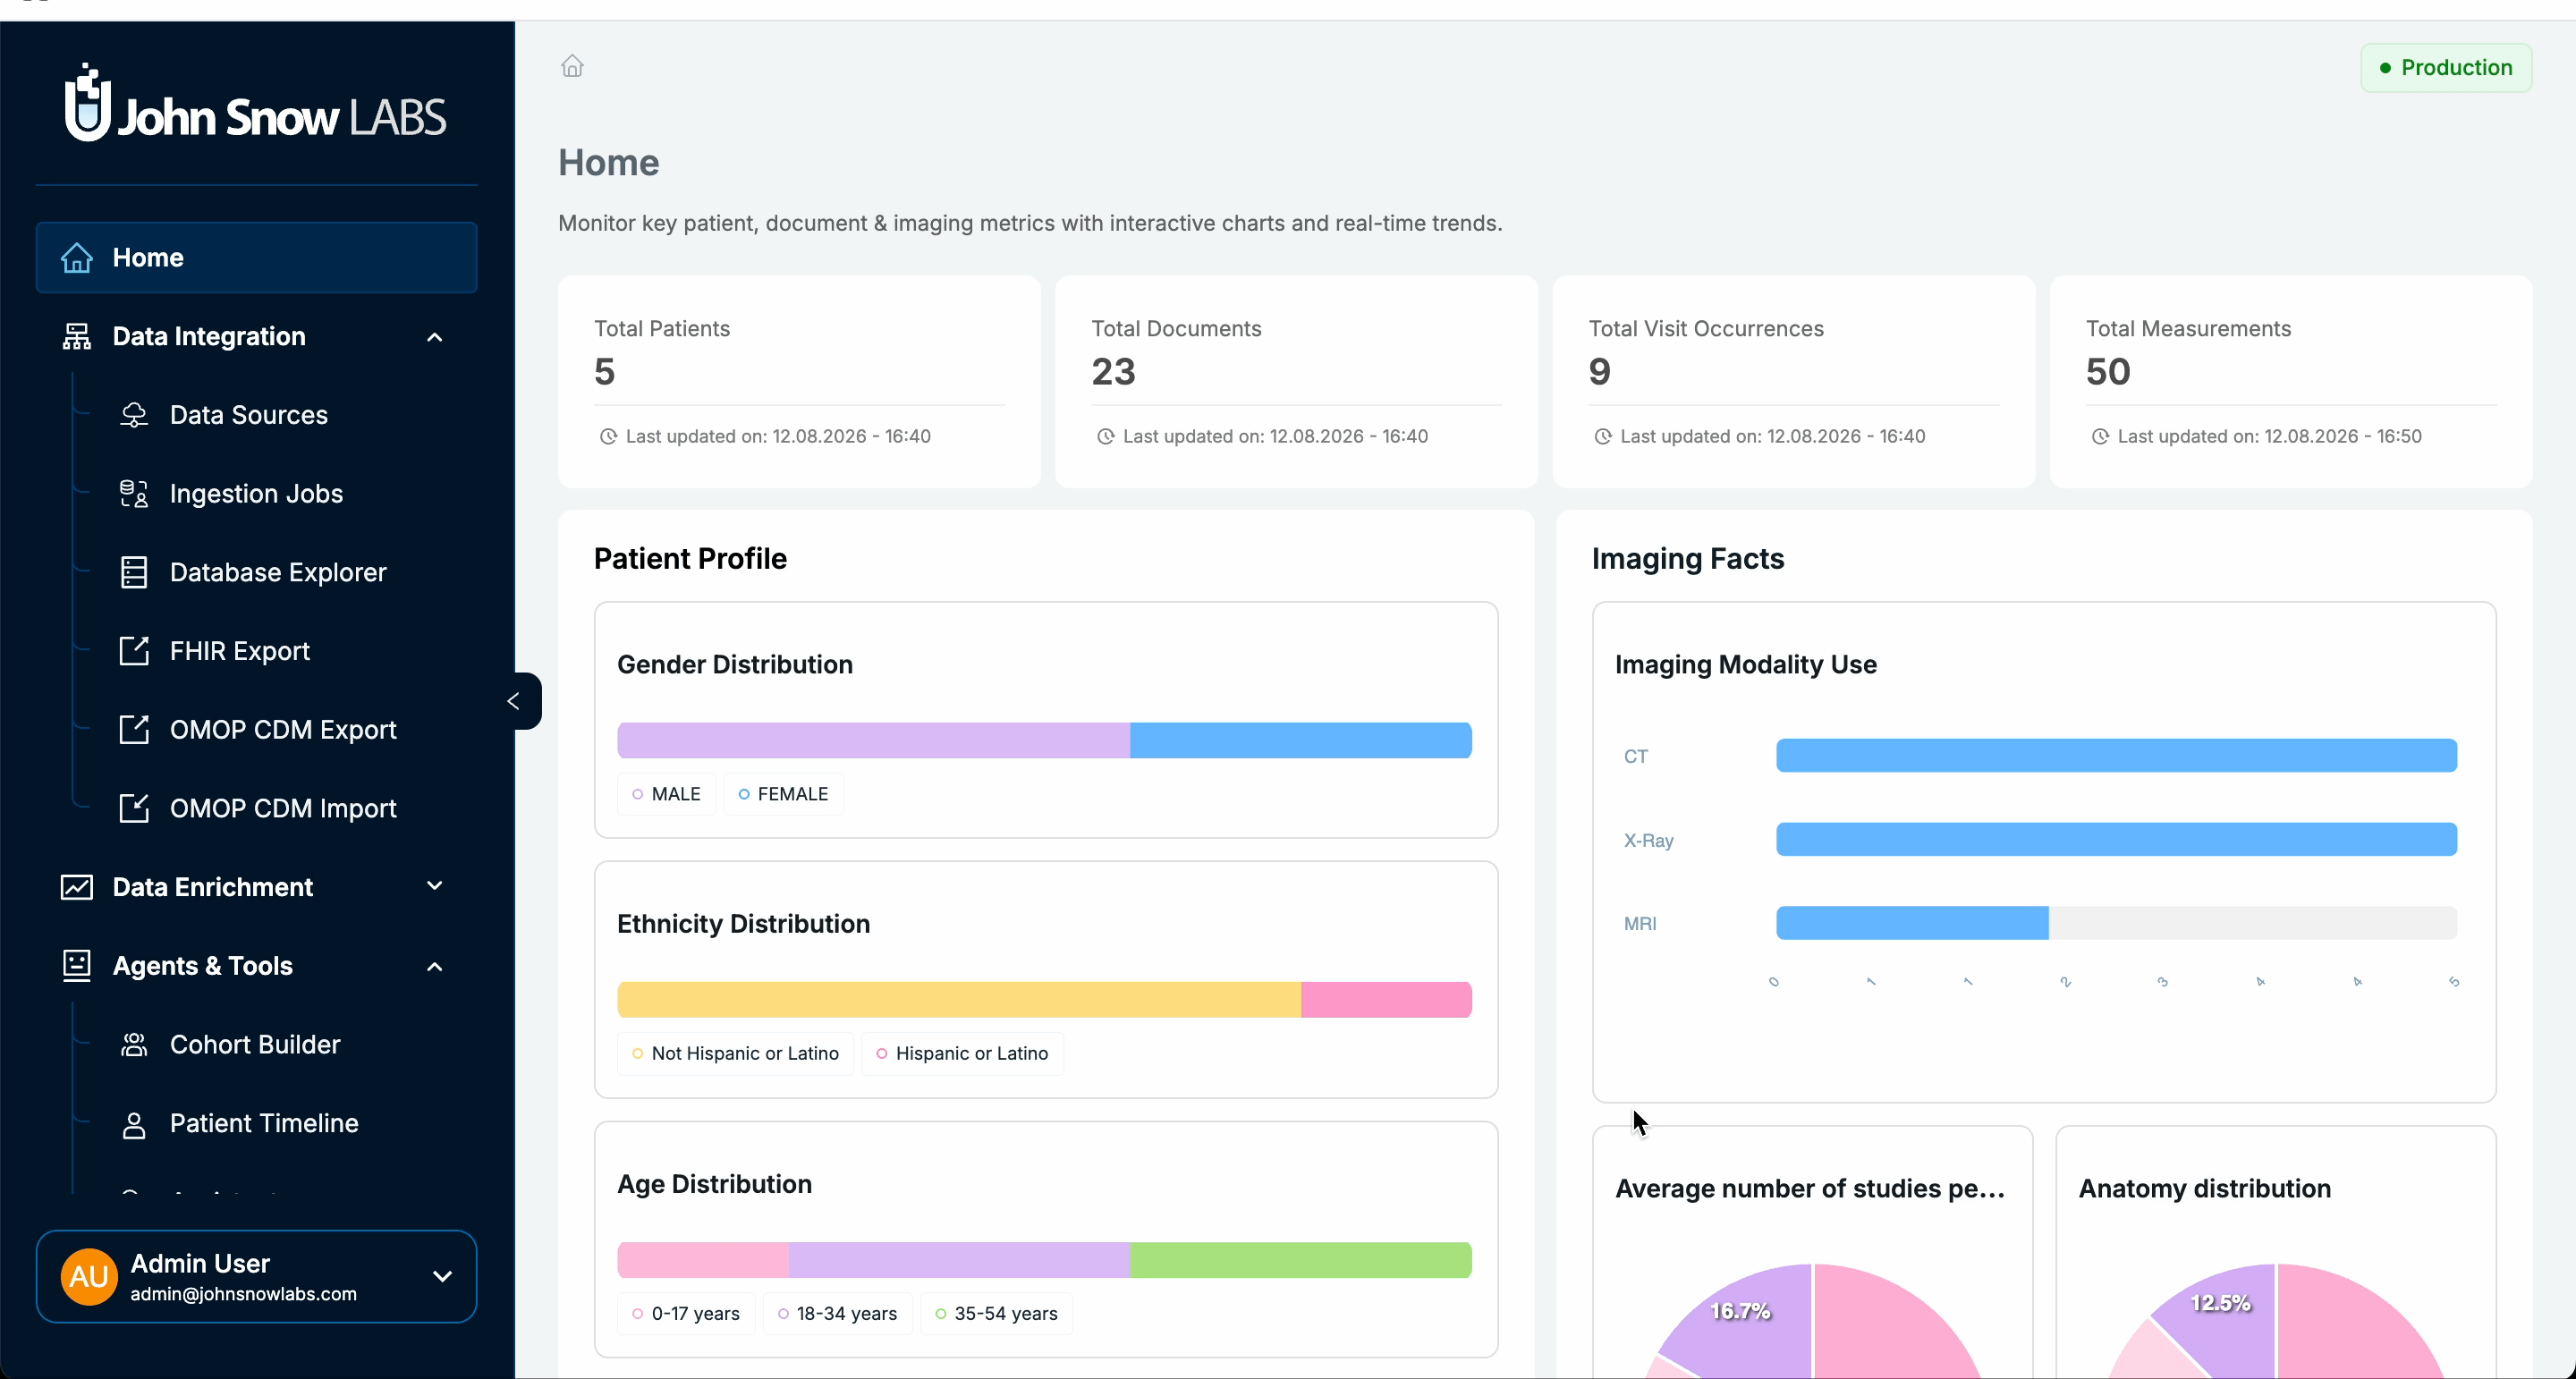Click the clock icon under Total Documents
Image resolution: width=2576 pixels, height=1379 pixels.
tap(1105, 437)
